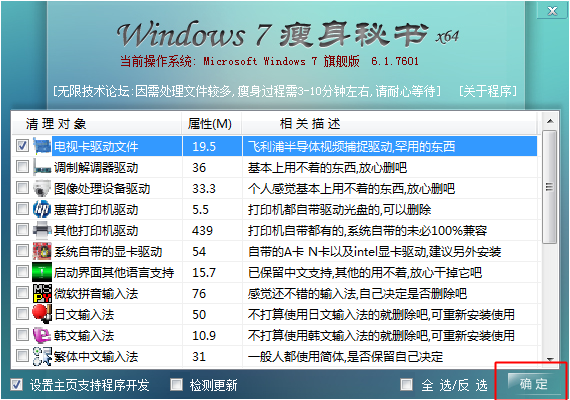Click the scrollbar up arrow

pyautogui.click(x=550, y=121)
